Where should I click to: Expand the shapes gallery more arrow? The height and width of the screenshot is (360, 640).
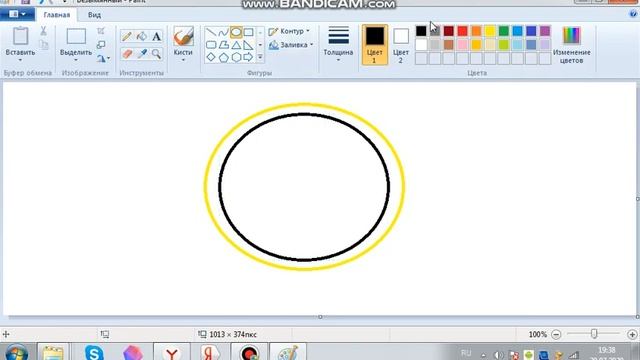260,57
